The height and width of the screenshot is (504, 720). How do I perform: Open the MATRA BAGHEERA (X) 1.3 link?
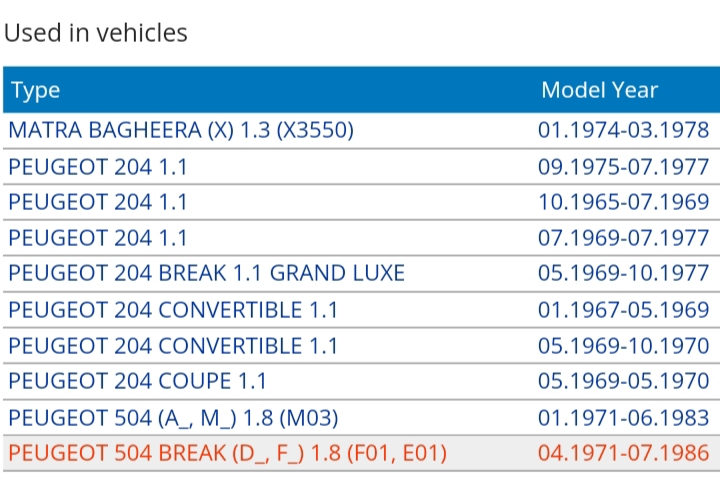pyautogui.click(x=181, y=130)
